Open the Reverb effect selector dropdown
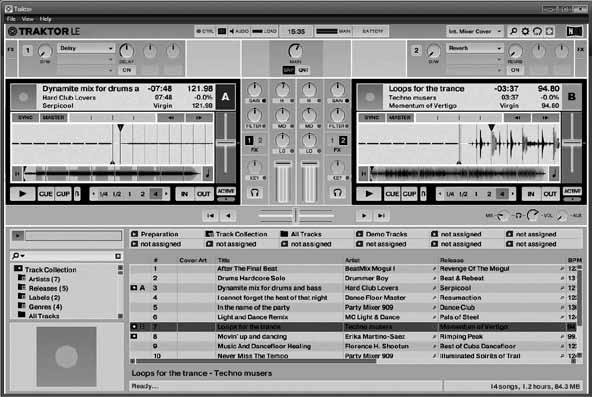Viewport: 592px width, 397px height. pyautogui.click(x=475, y=48)
